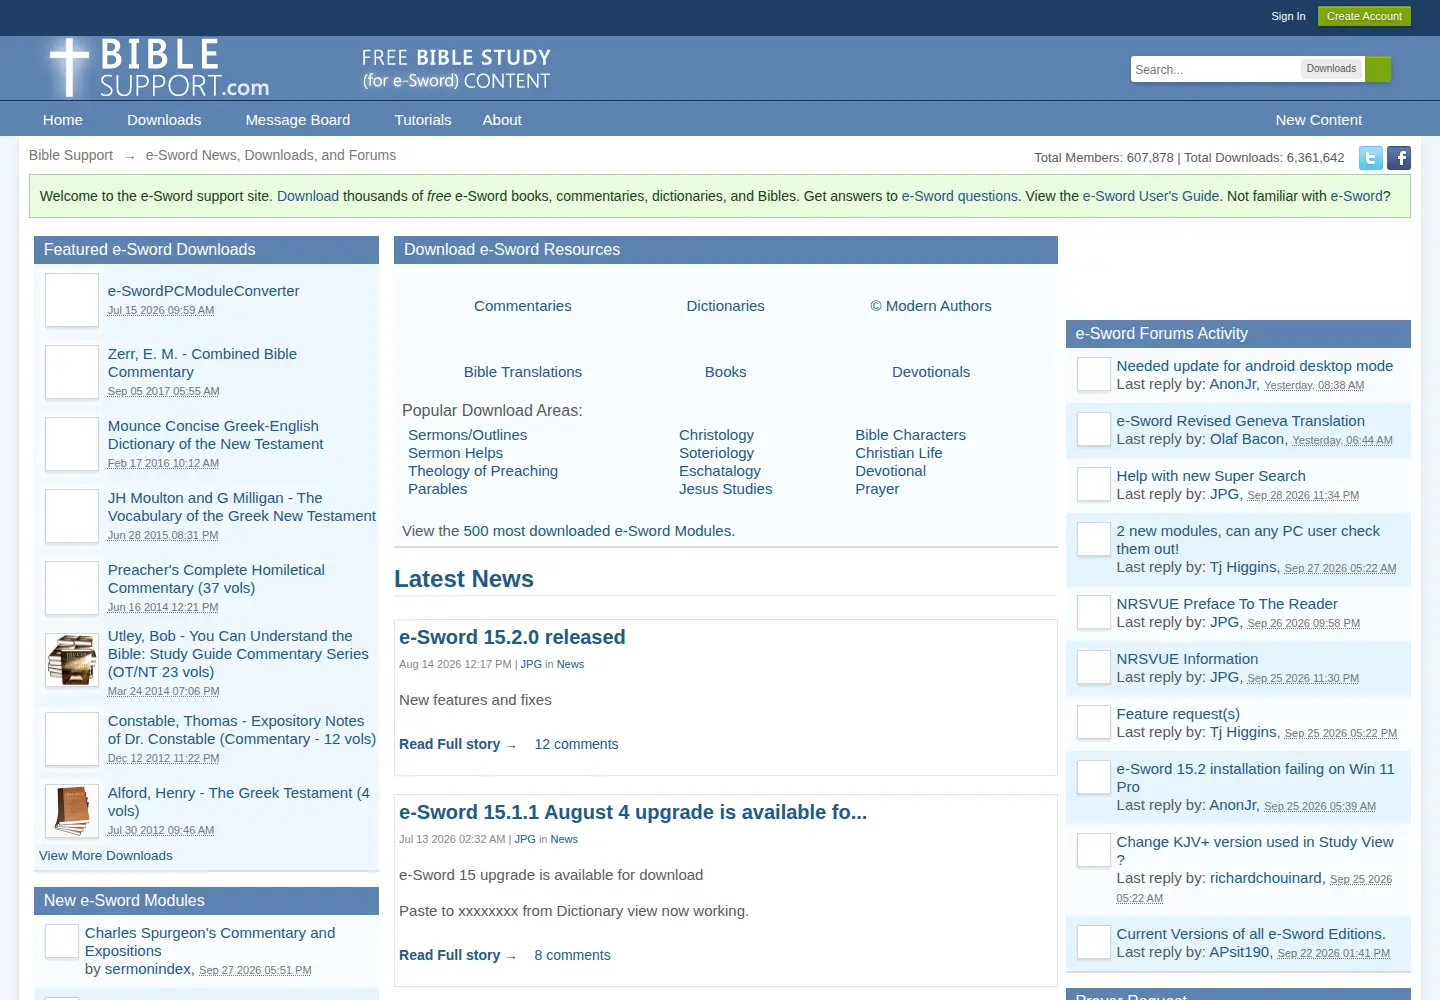Open the Books download category
Screen dimensions: 1440x1000
726,372
